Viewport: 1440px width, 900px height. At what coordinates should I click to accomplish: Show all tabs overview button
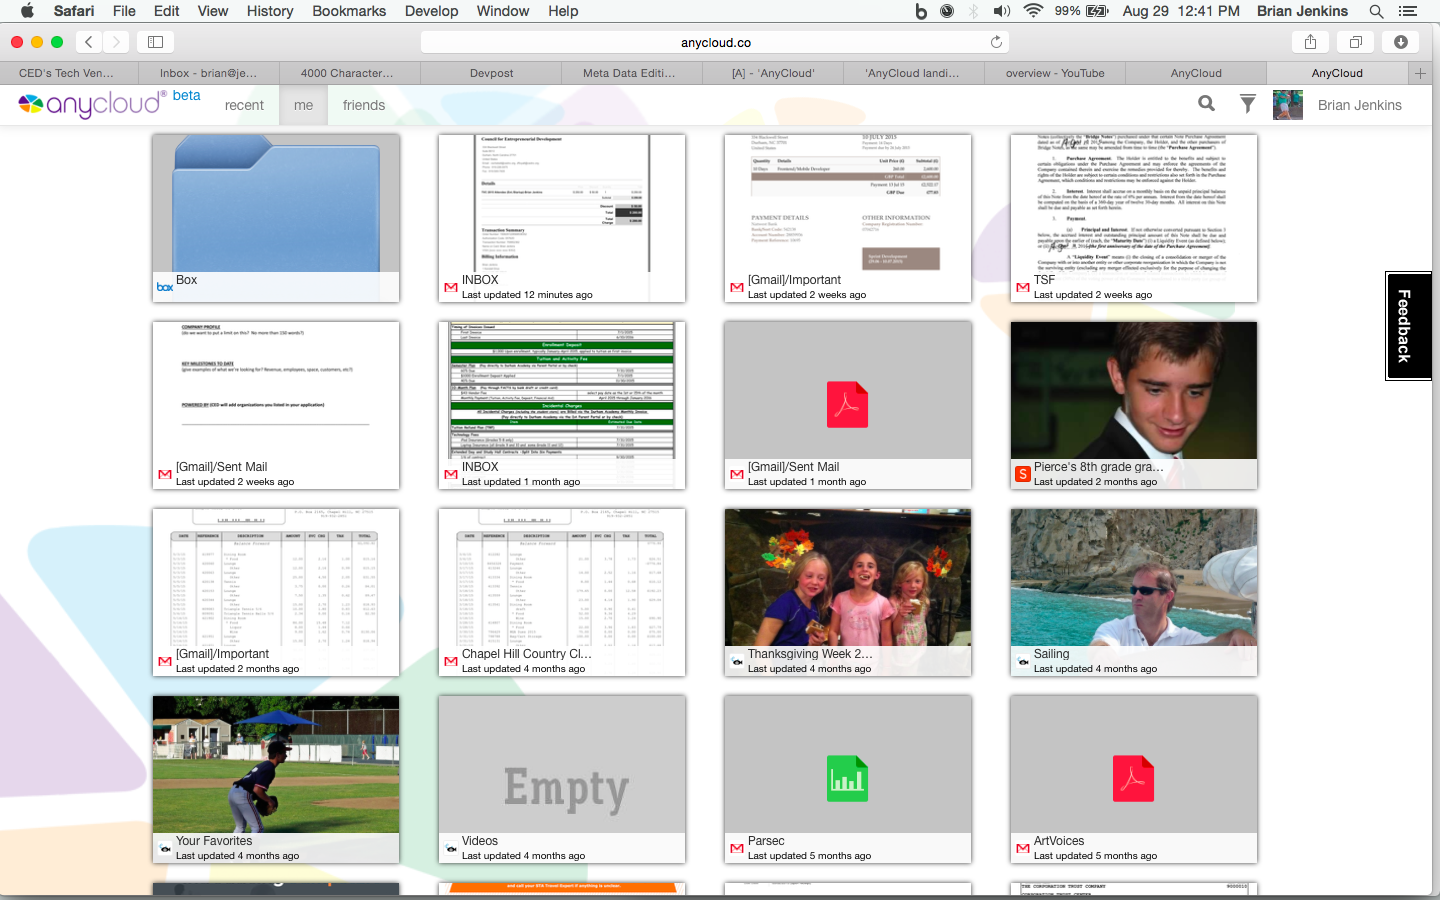pos(1356,42)
